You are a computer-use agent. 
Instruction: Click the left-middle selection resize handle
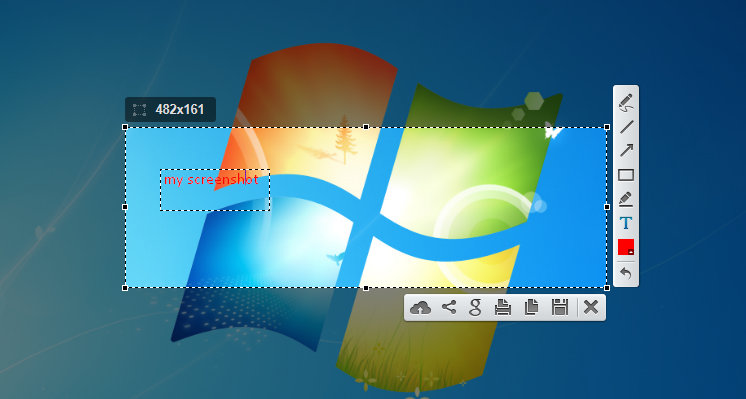[125, 207]
